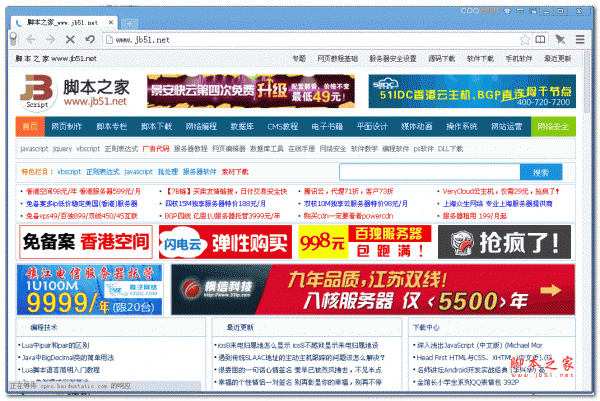Image resolution: width=600 pixels, height=401 pixels.
Task: Click the blue 搜索 search button
Action: (x=541, y=173)
